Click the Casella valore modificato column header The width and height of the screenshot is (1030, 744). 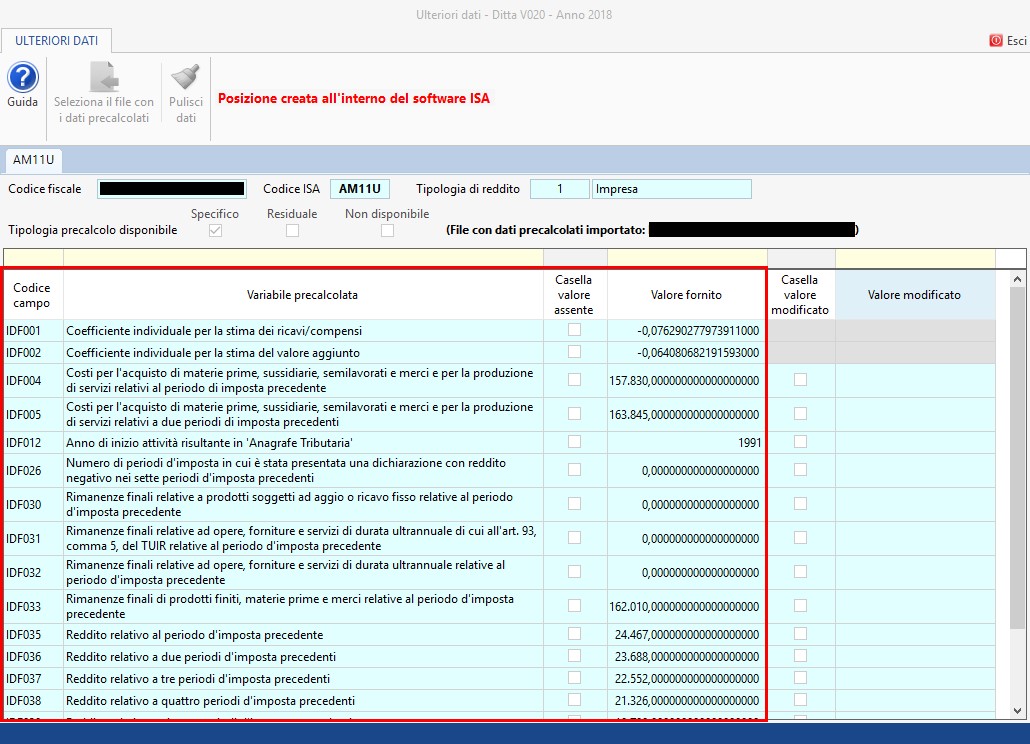(800, 295)
